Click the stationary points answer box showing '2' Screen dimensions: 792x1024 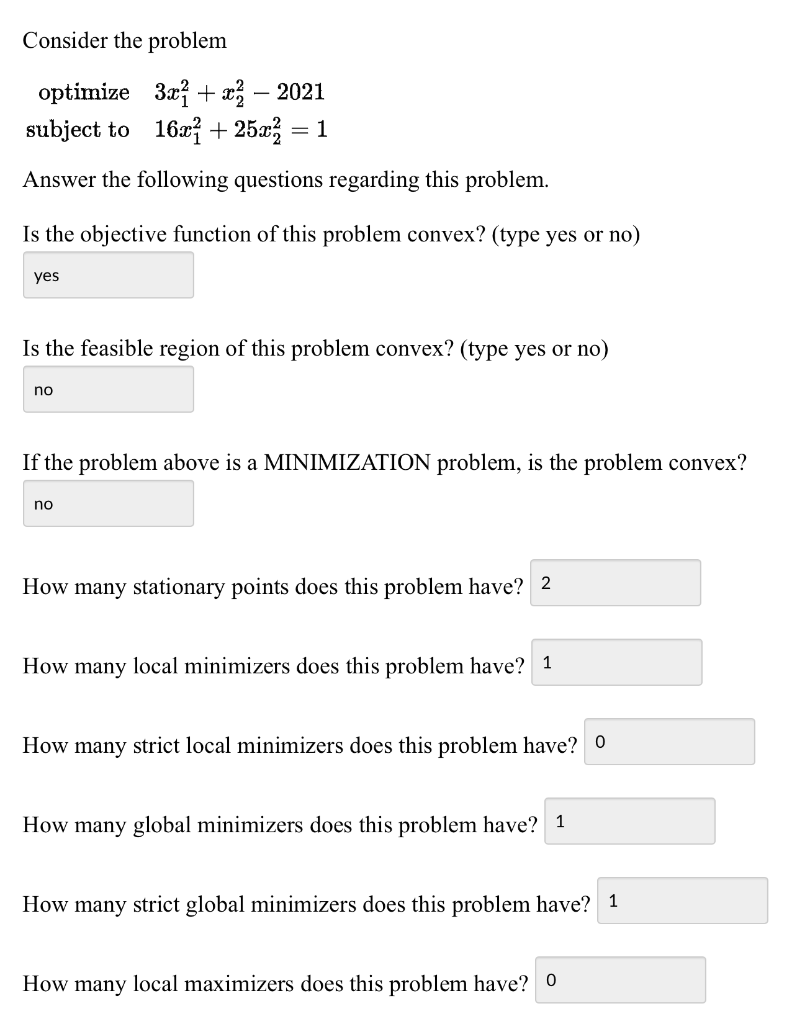615,582
